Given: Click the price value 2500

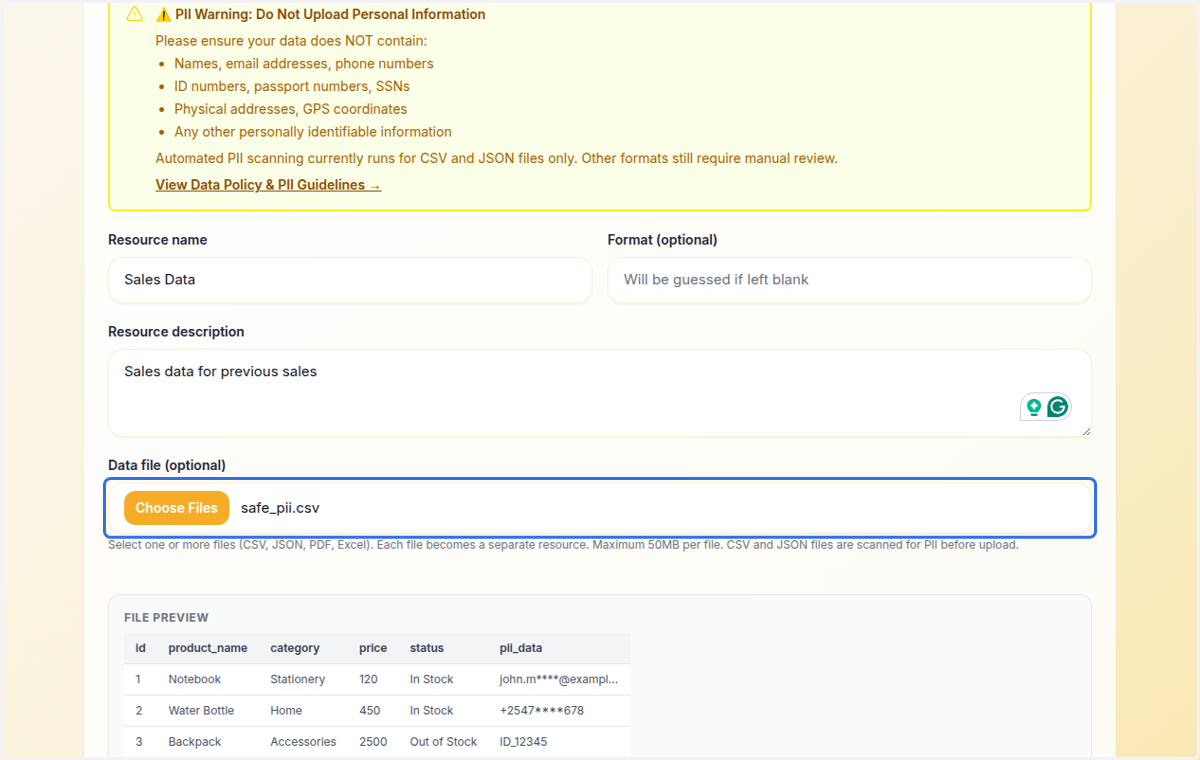Looking at the screenshot, I should click(373, 742).
